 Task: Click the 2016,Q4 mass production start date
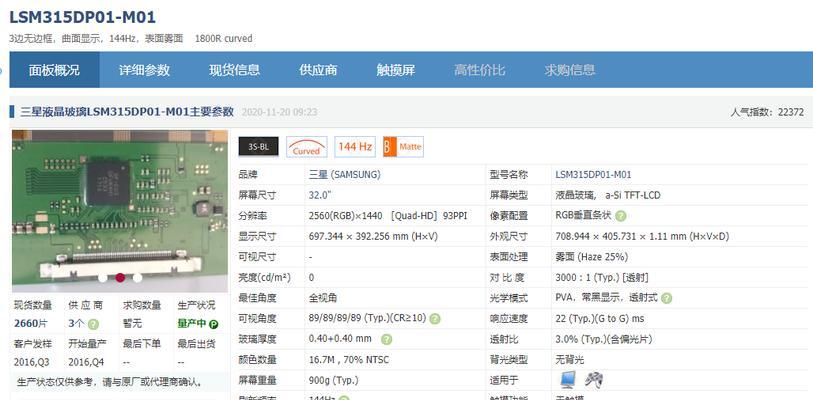(x=87, y=362)
